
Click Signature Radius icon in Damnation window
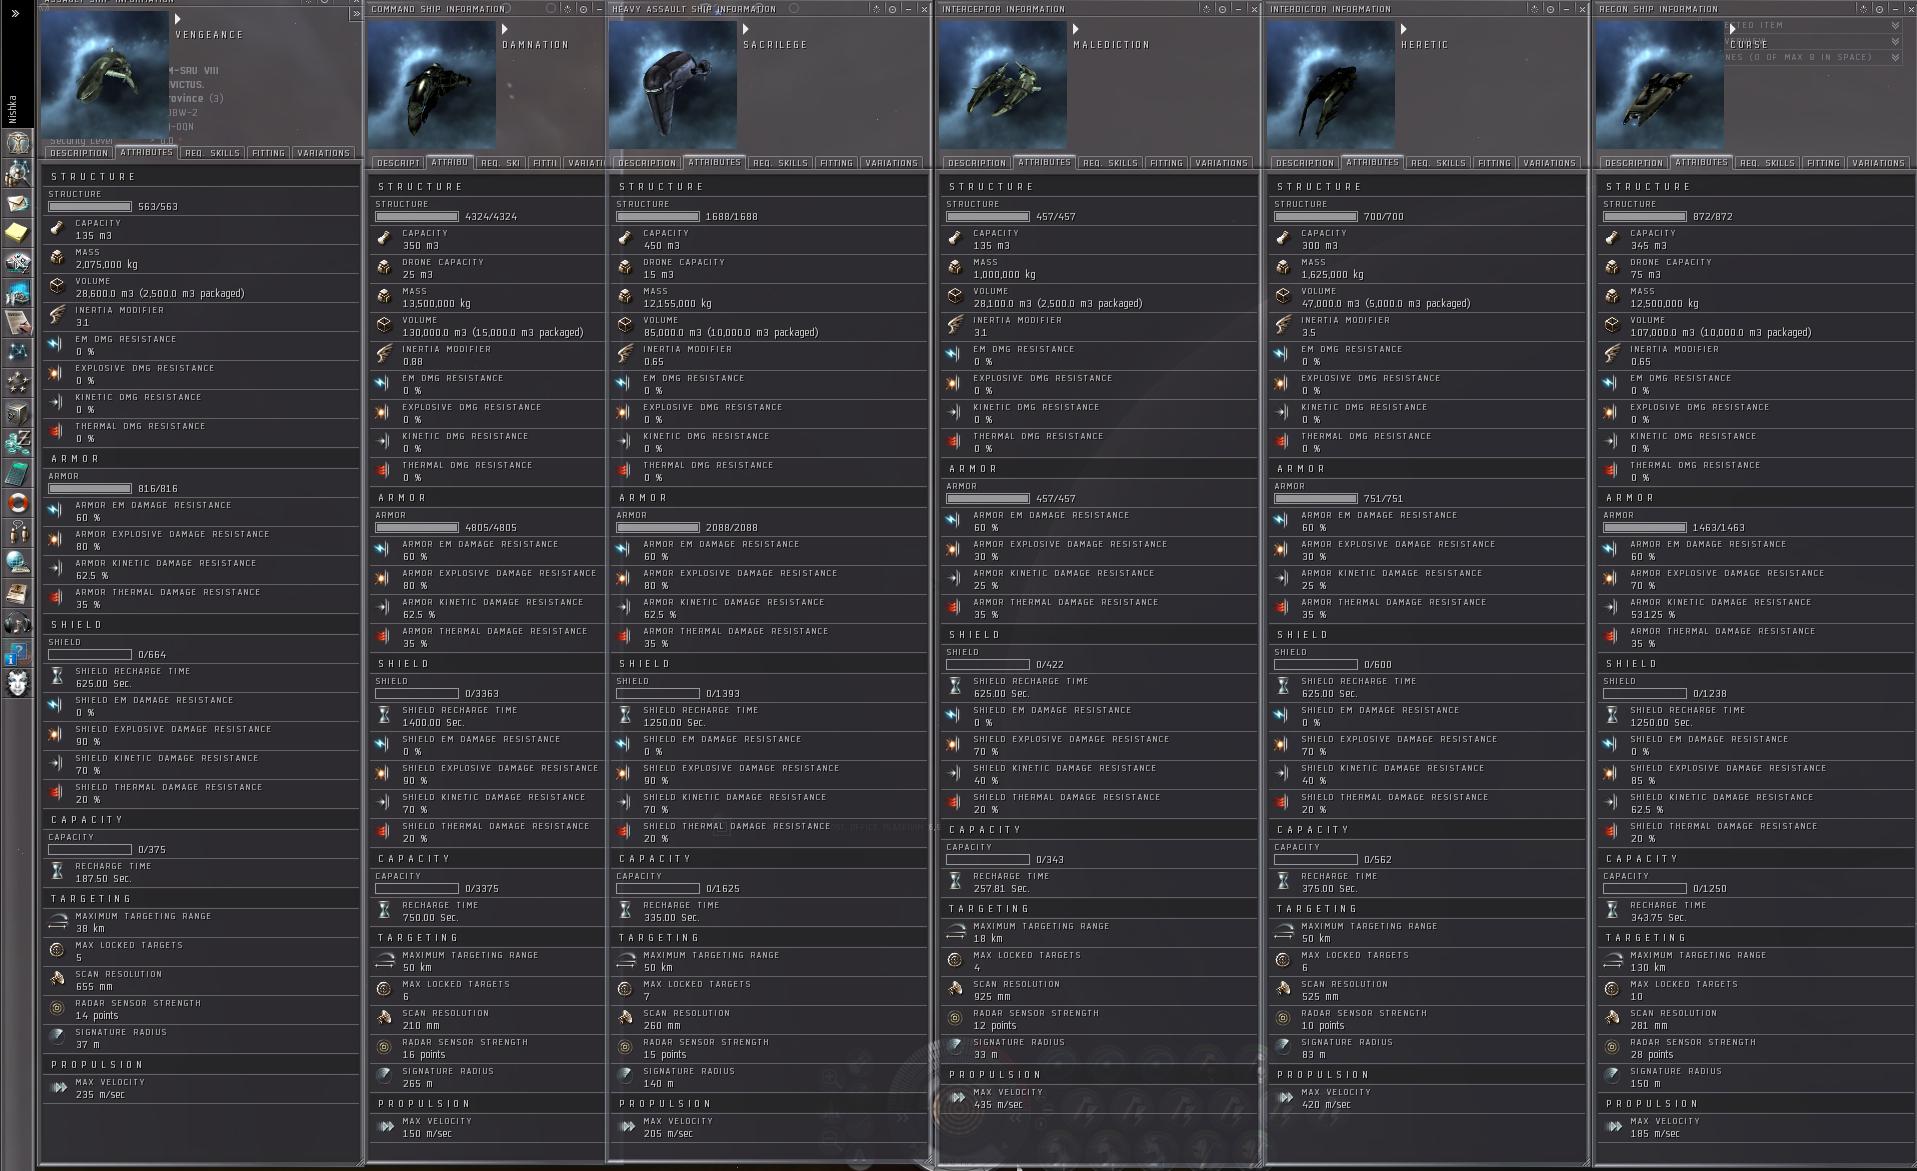[384, 1076]
